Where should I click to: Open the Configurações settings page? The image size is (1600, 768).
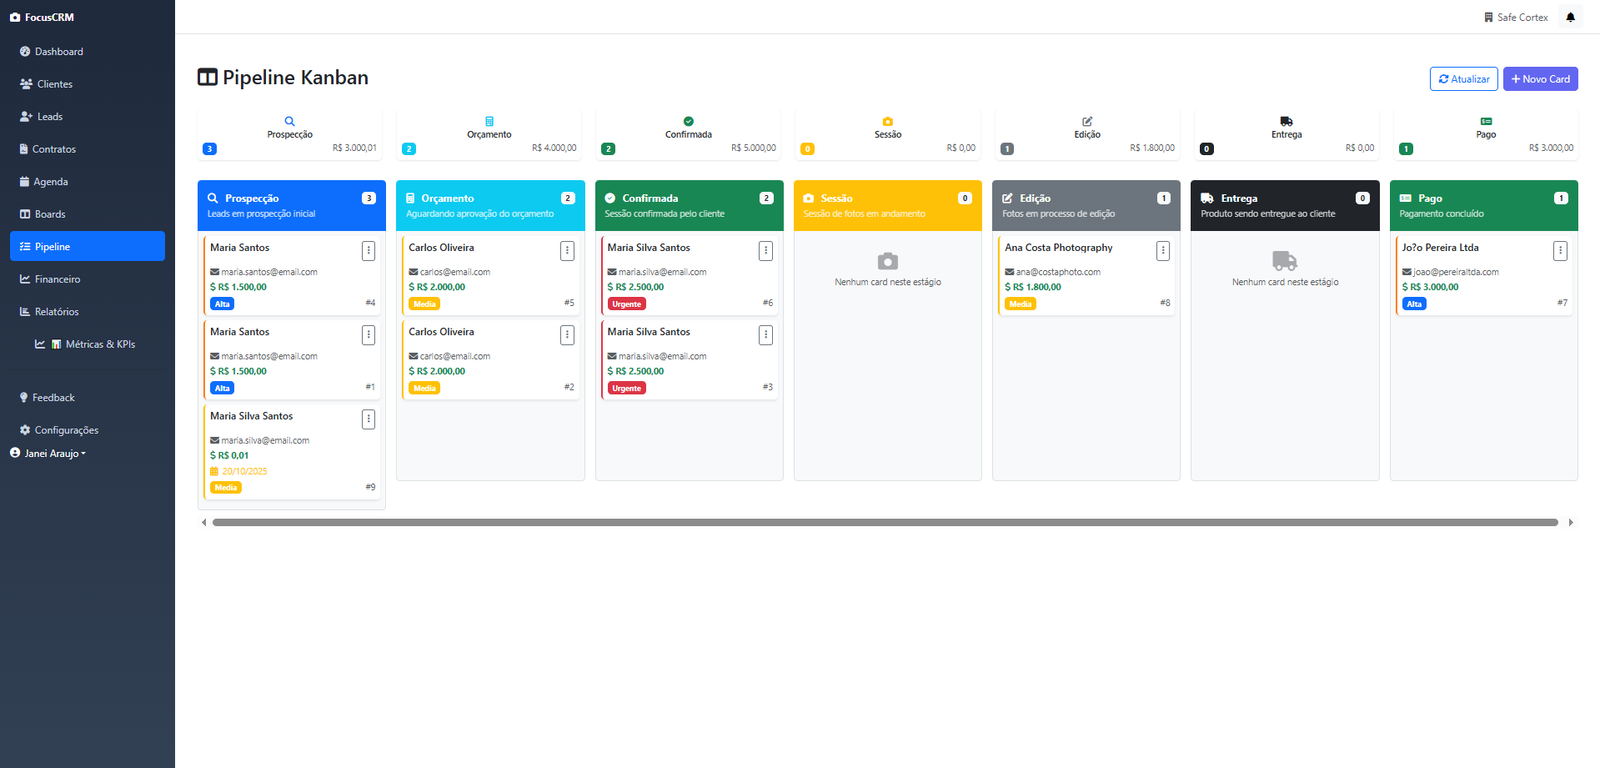click(x=66, y=431)
